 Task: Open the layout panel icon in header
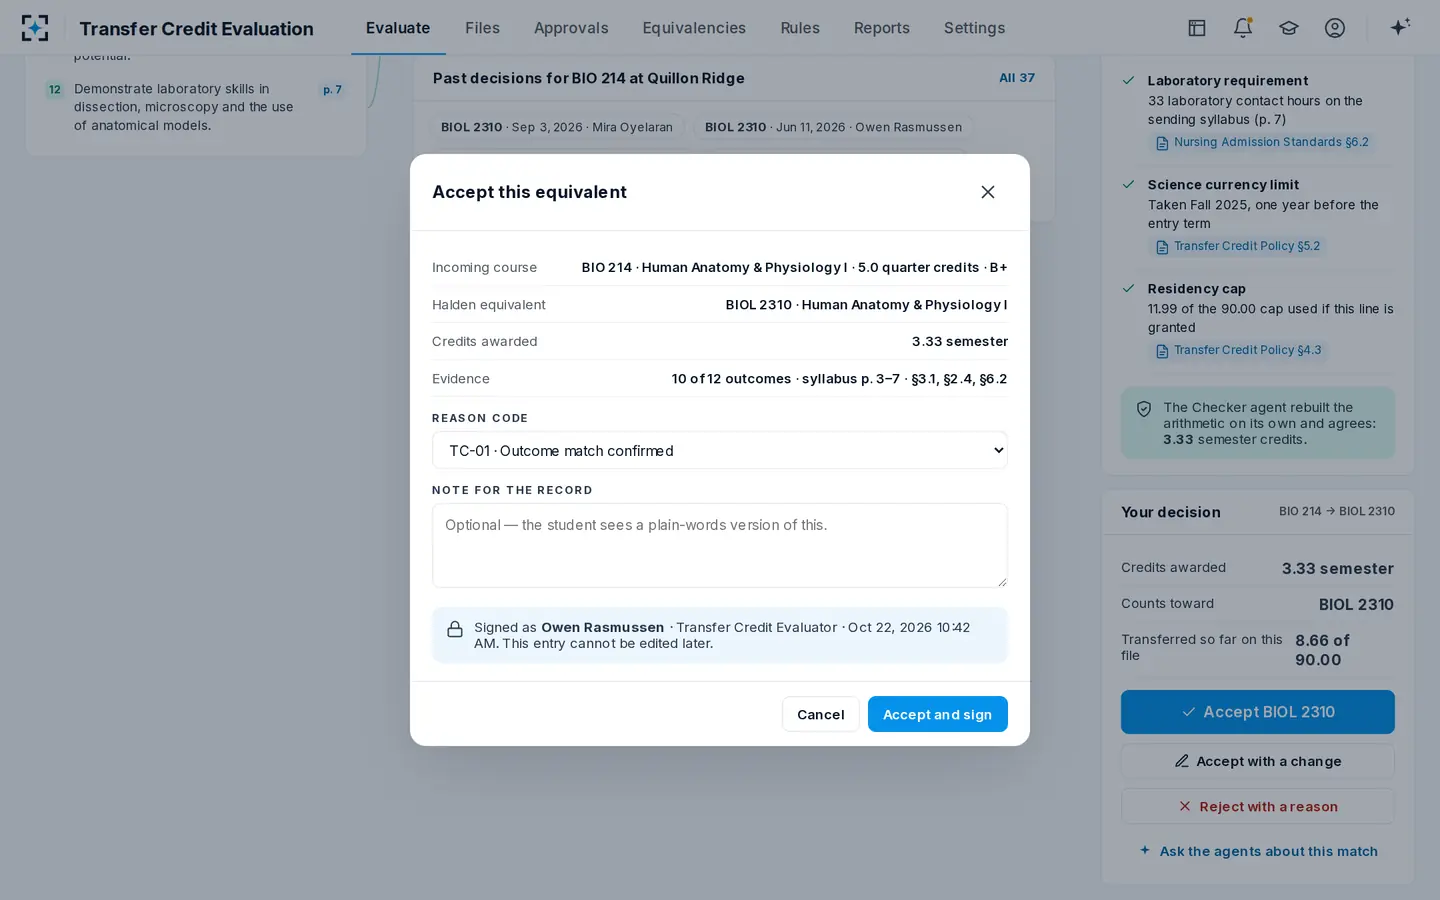[x=1197, y=28]
